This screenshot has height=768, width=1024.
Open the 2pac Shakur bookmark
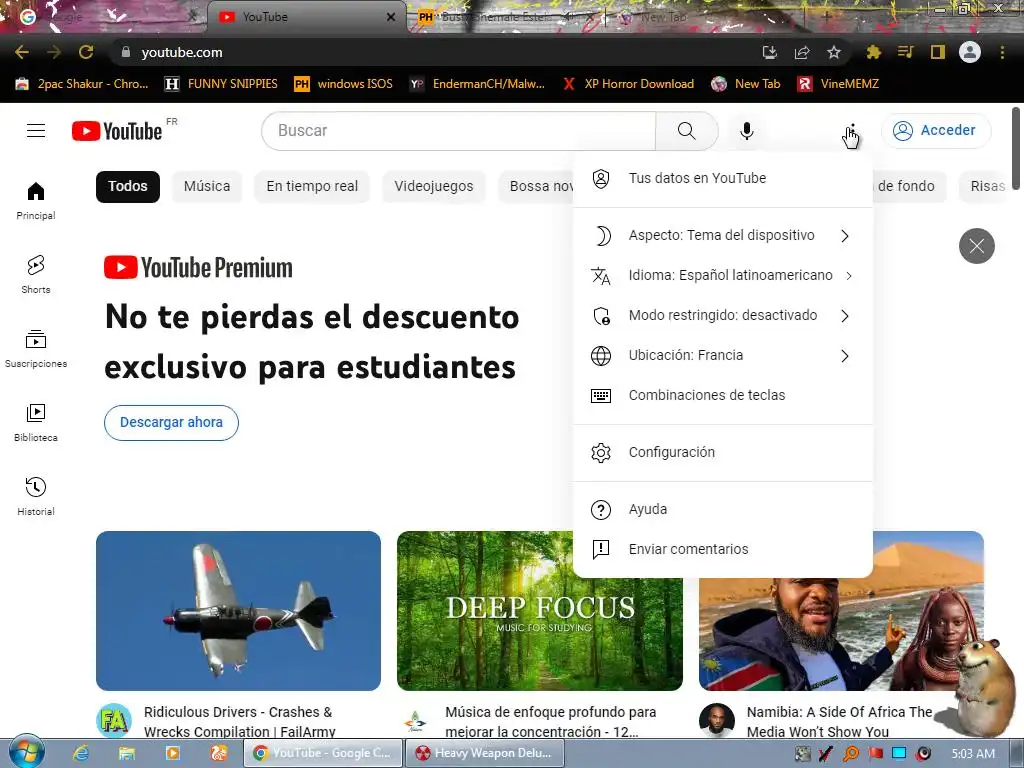point(82,84)
